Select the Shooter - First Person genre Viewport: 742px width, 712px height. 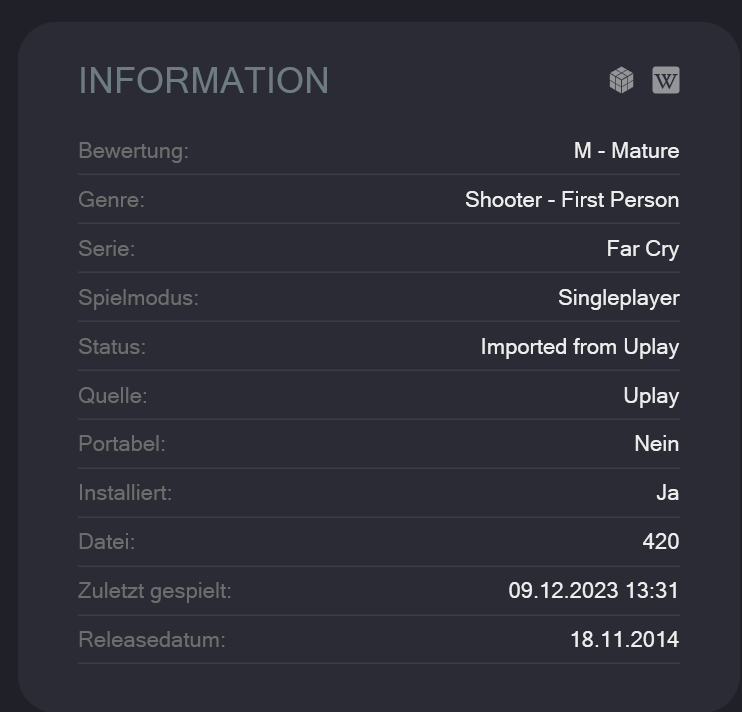[x=572, y=200]
